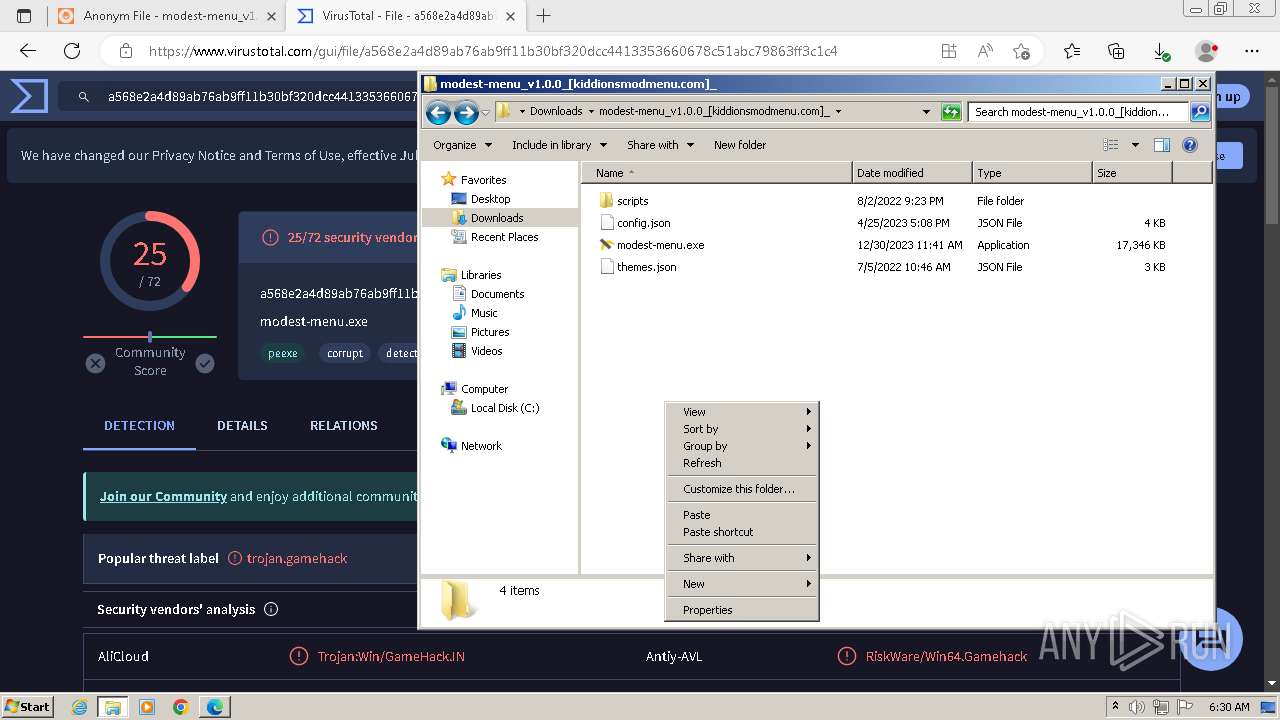Image resolution: width=1280 pixels, height=720 pixels.
Task: Open Internet Explorer from the taskbar
Action: click(x=81, y=707)
